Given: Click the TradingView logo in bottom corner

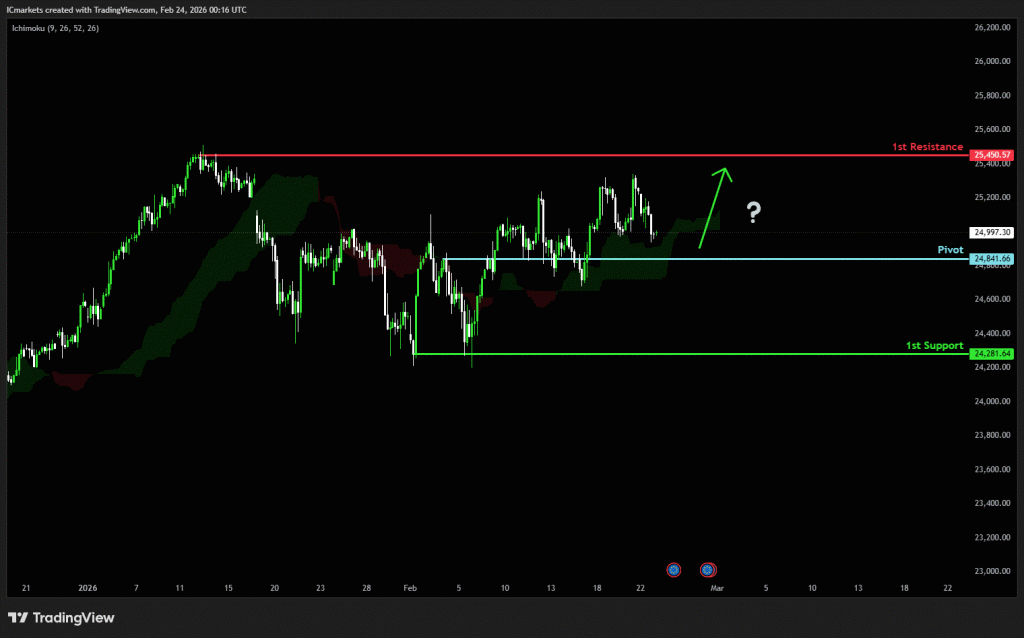Looking at the screenshot, I should (61, 617).
